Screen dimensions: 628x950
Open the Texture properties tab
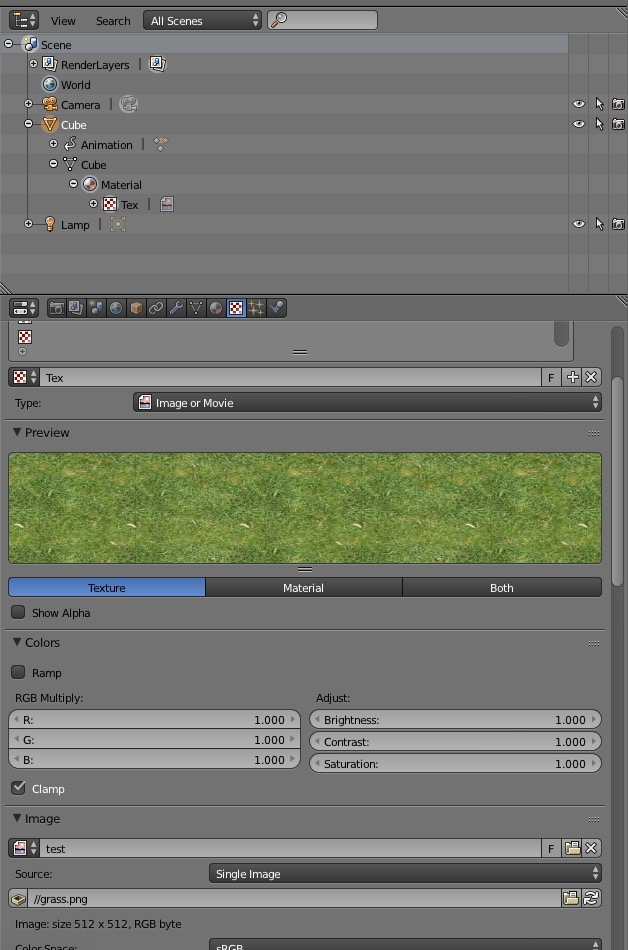236,308
